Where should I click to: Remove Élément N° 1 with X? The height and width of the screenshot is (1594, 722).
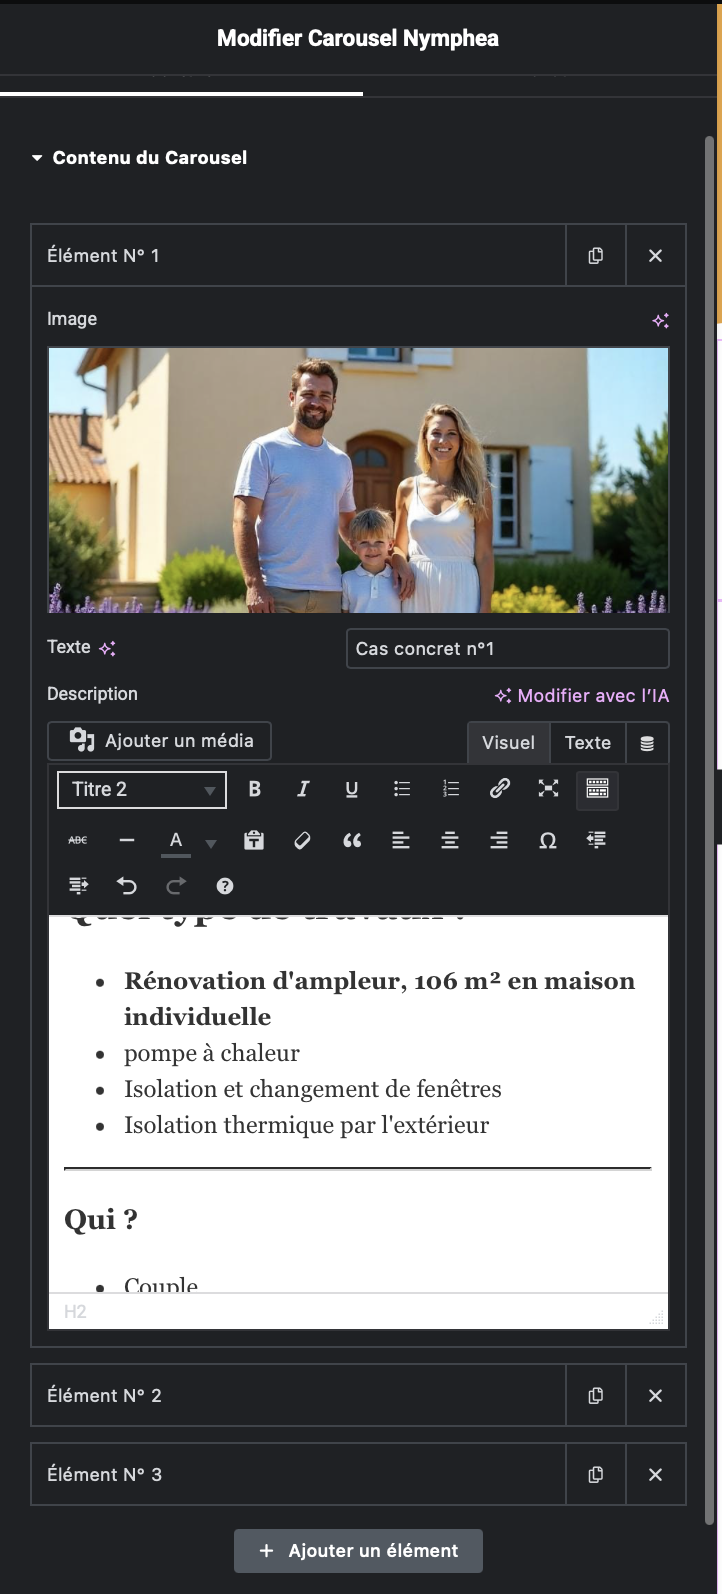coord(656,255)
